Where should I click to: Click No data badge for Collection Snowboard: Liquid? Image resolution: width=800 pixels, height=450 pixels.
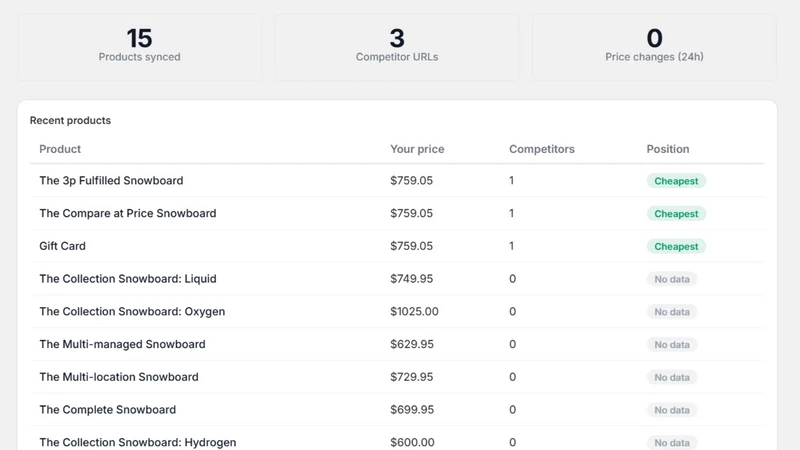(x=672, y=279)
